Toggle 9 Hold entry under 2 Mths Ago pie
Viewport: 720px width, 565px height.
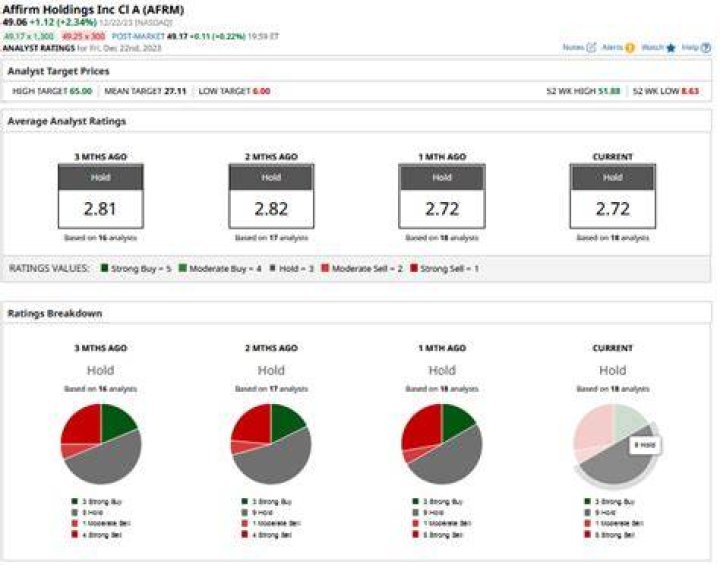coord(258,513)
